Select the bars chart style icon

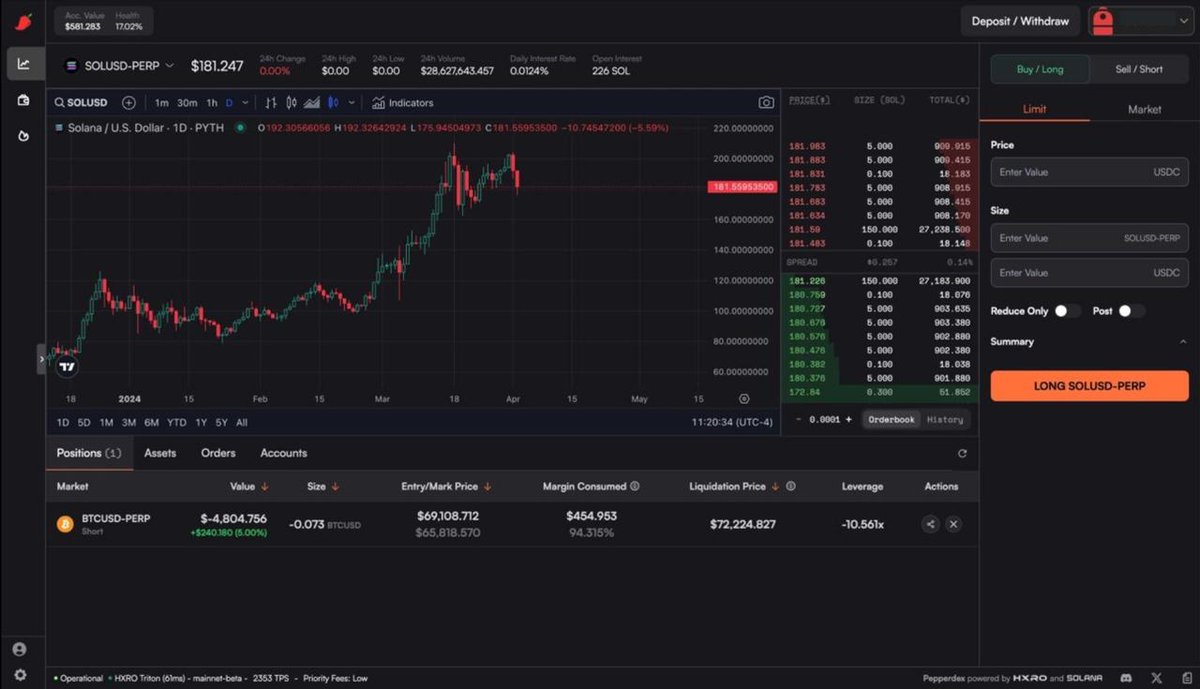271,102
